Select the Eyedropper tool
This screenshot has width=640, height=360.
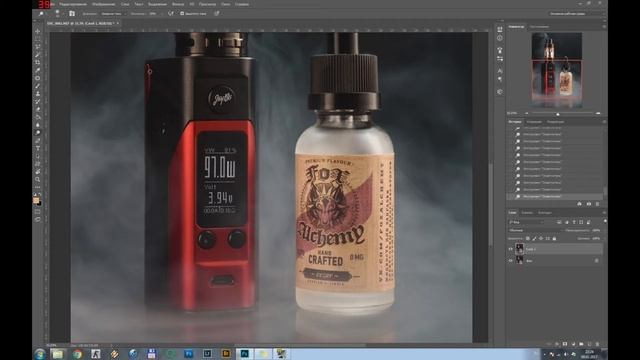tap(38, 70)
